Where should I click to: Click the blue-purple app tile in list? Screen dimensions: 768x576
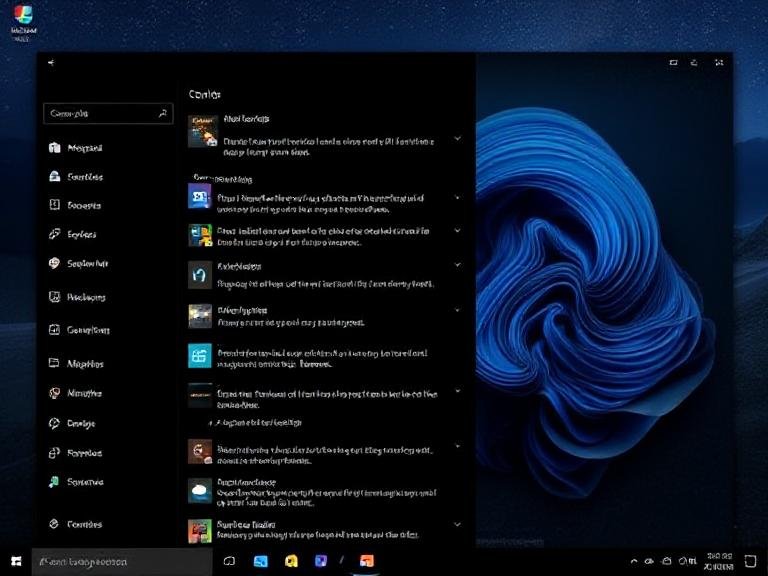(x=200, y=196)
